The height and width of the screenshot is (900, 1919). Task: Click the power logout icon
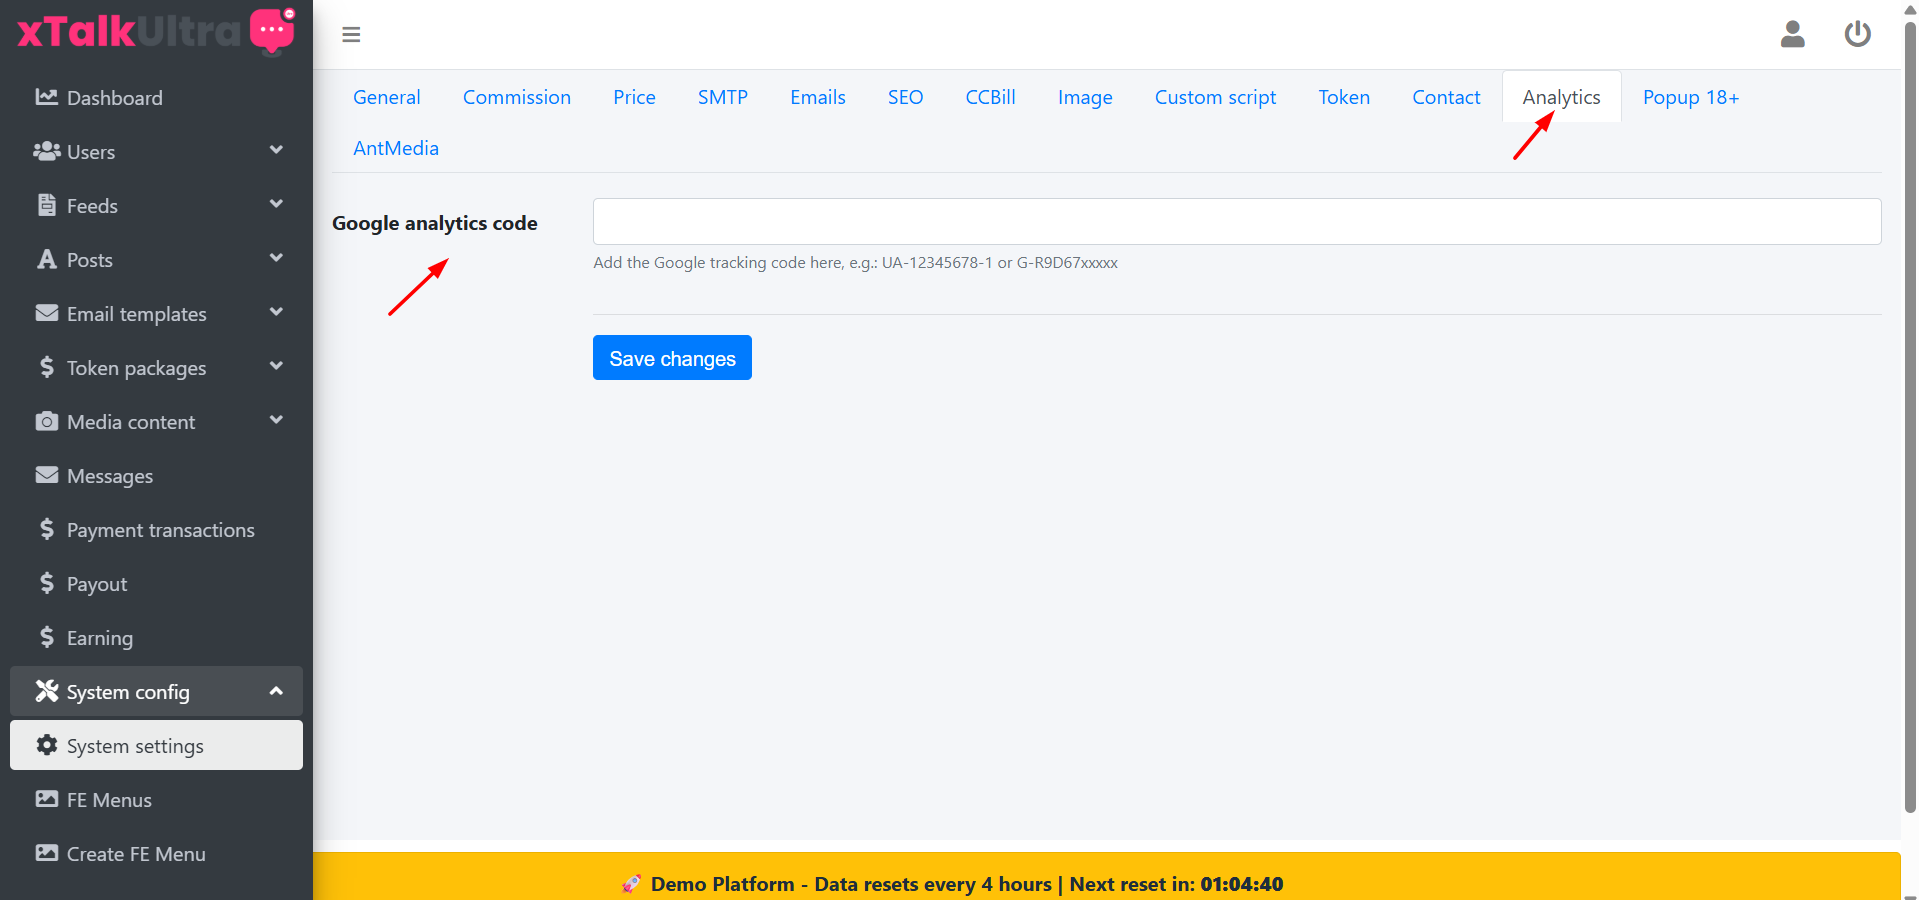(x=1857, y=35)
